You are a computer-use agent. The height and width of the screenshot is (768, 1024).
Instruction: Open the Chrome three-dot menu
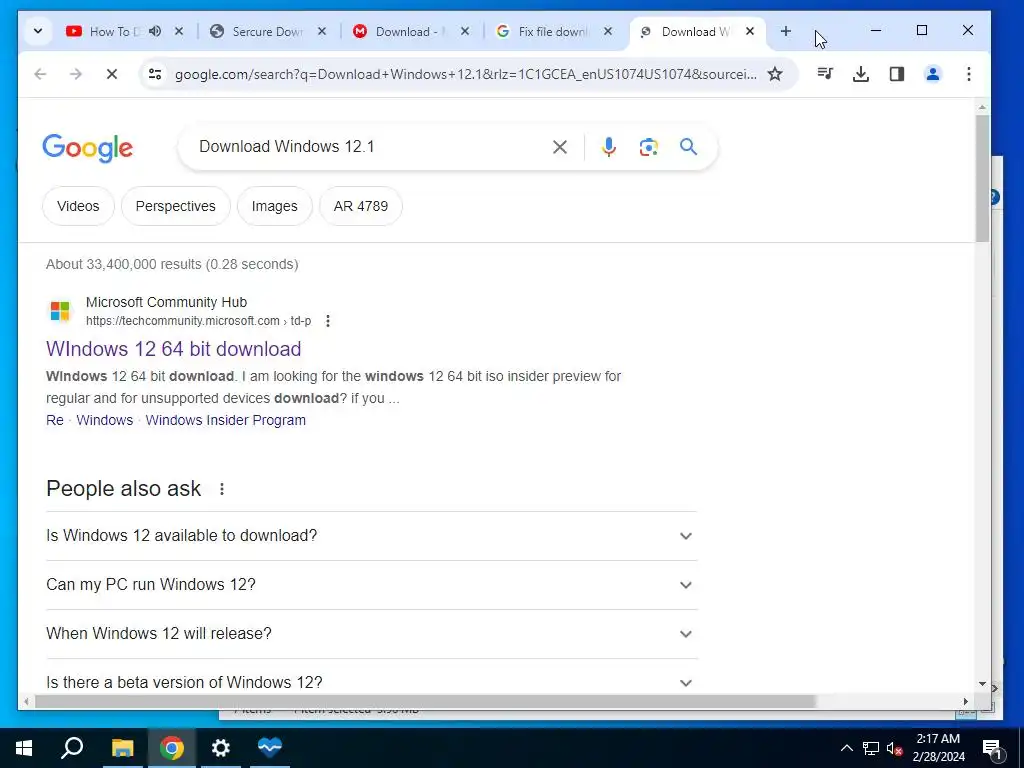click(968, 74)
